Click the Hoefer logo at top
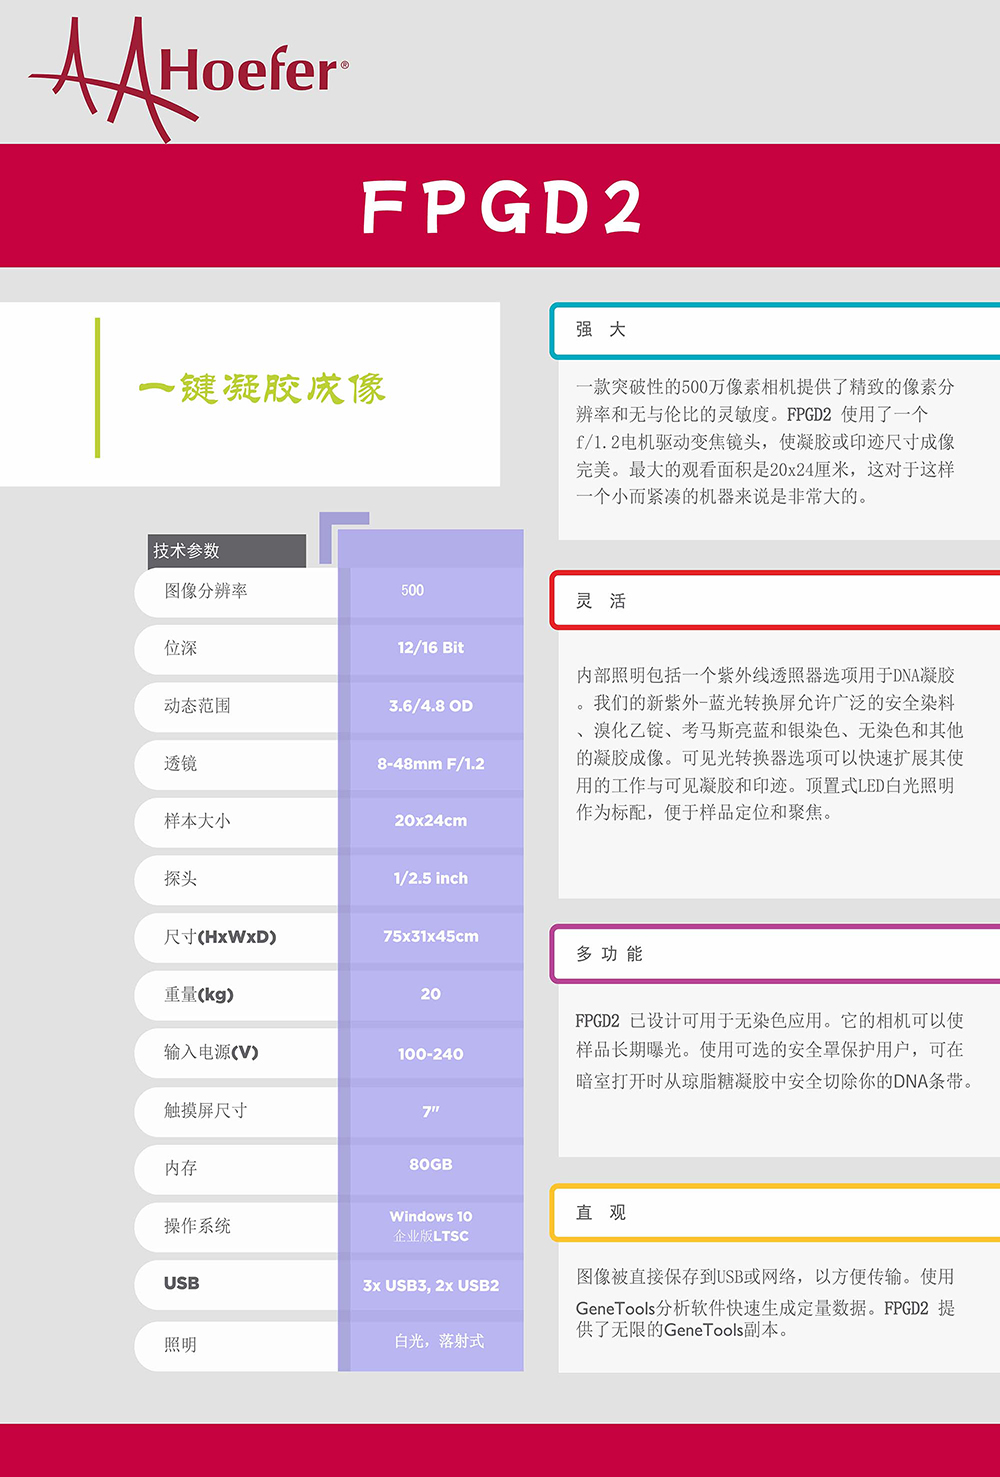The image size is (1000, 1477). pyautogui.click(x=188, y=76)
